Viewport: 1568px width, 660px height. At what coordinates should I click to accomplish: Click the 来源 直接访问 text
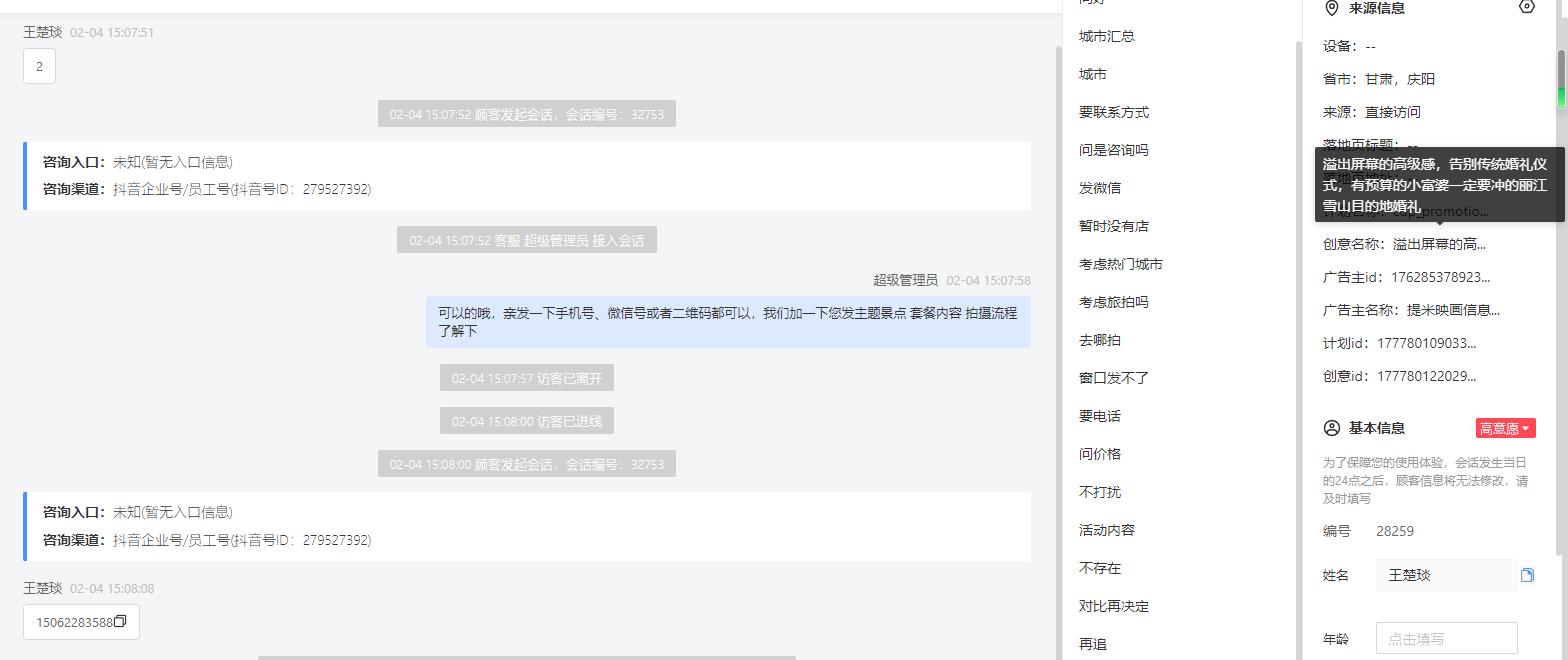(x=1393, y=112)
